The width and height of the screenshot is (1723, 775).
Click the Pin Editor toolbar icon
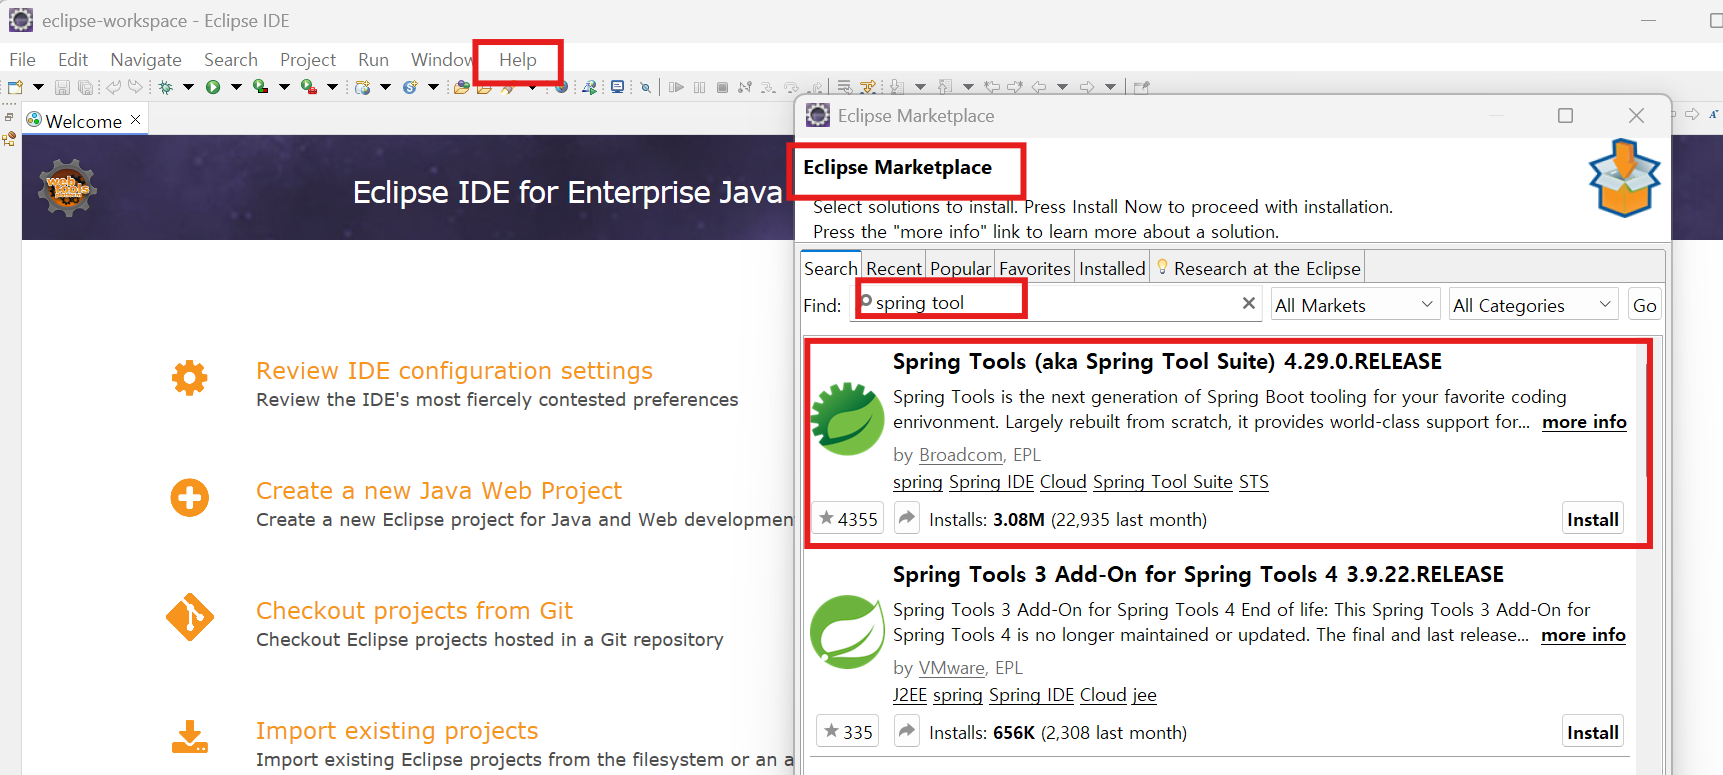pyautogui.click(x=1141, y=87)
